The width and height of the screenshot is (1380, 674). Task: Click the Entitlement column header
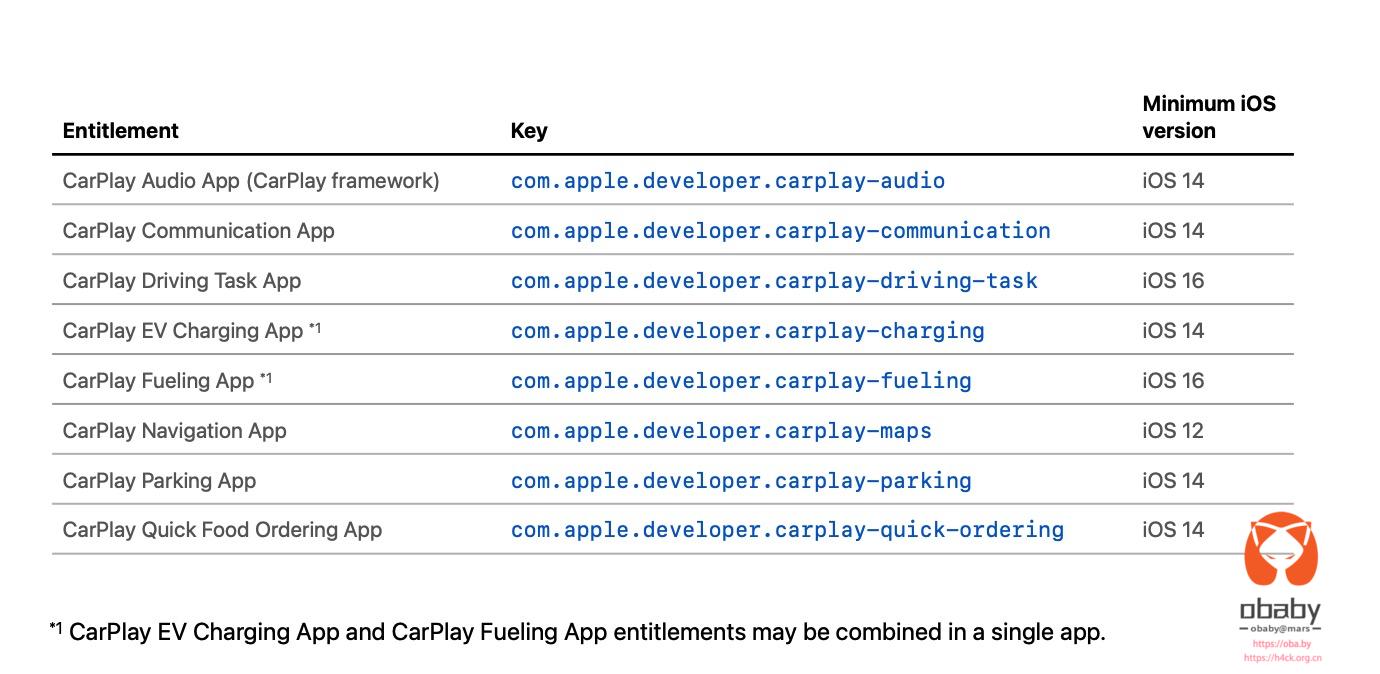(x=121, y=131)
